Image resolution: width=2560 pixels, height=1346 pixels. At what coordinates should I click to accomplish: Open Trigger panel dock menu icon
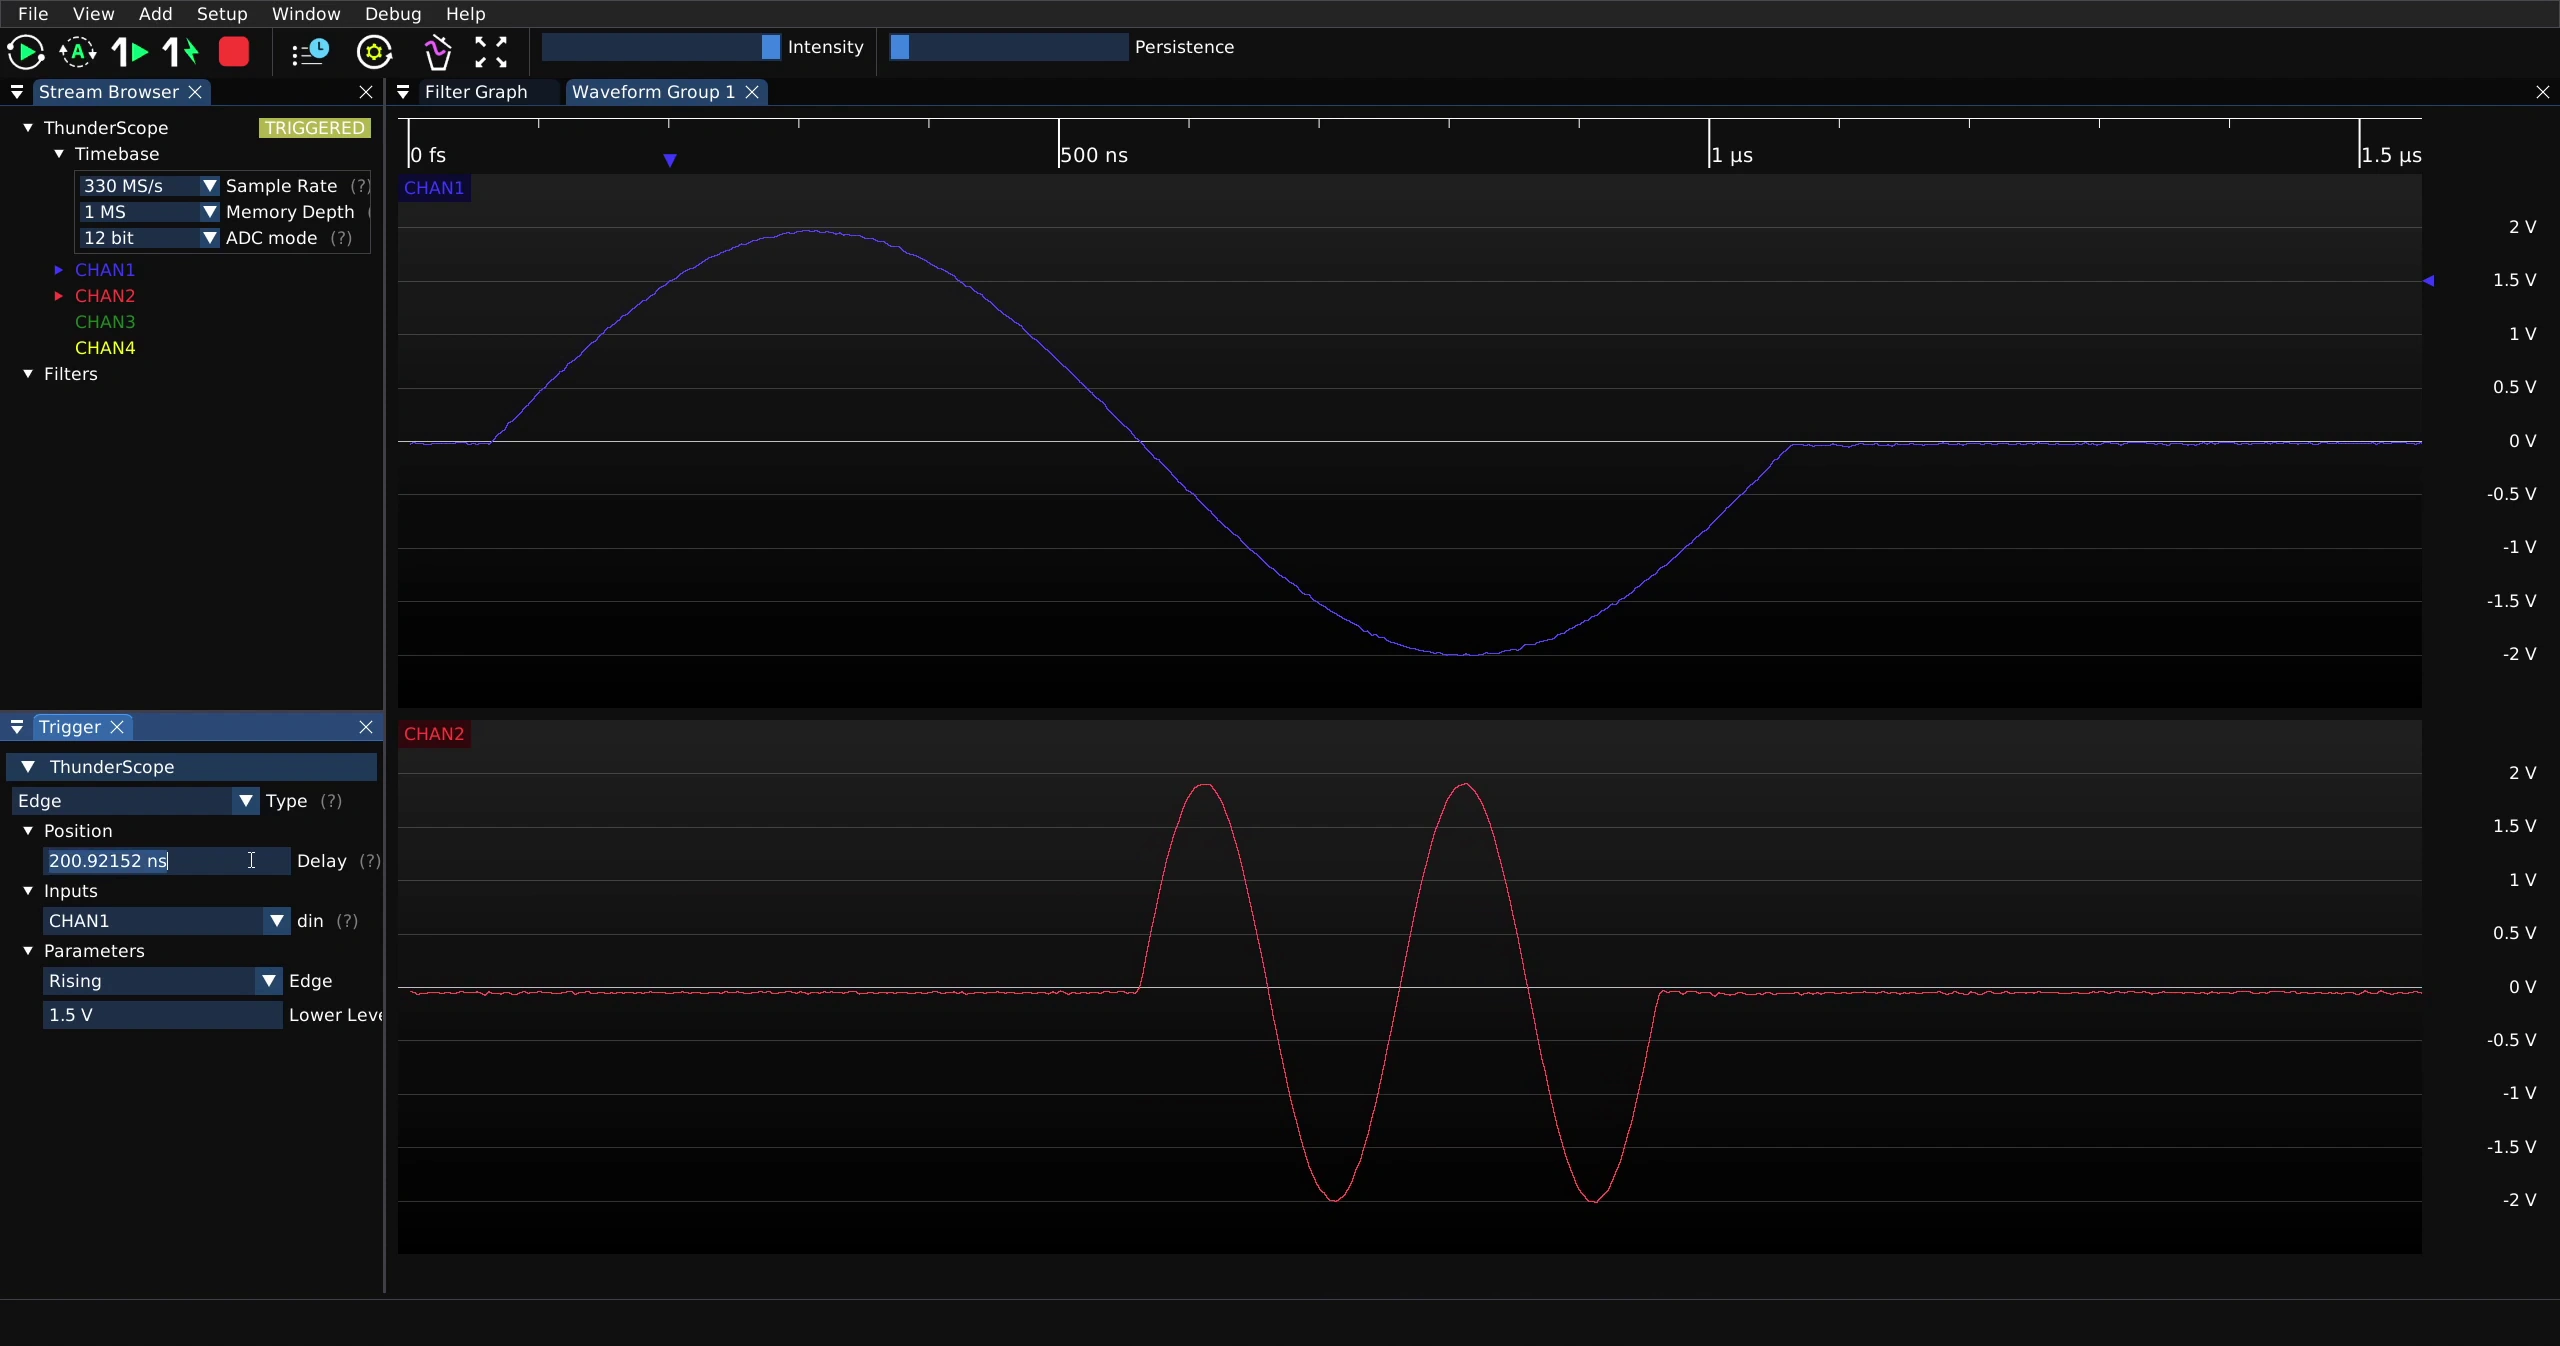[17, 727]
